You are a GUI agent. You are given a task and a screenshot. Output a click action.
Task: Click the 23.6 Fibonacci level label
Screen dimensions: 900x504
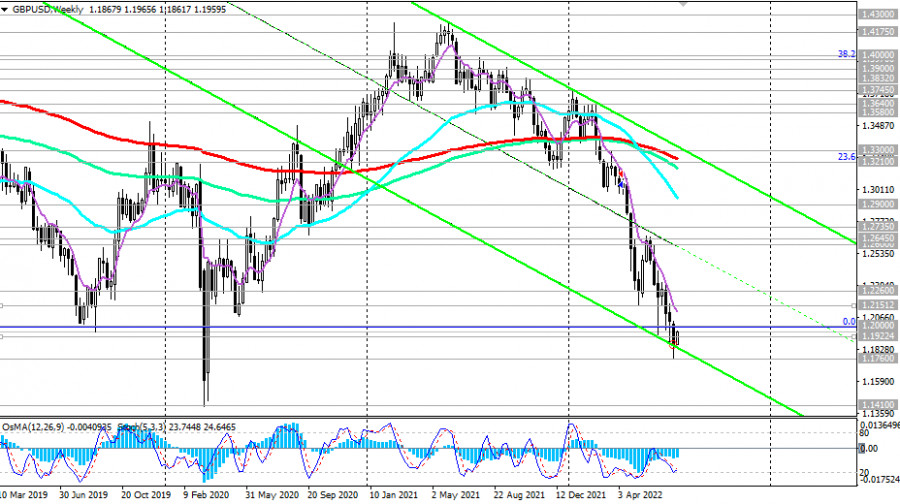click(x=845, y=156)
